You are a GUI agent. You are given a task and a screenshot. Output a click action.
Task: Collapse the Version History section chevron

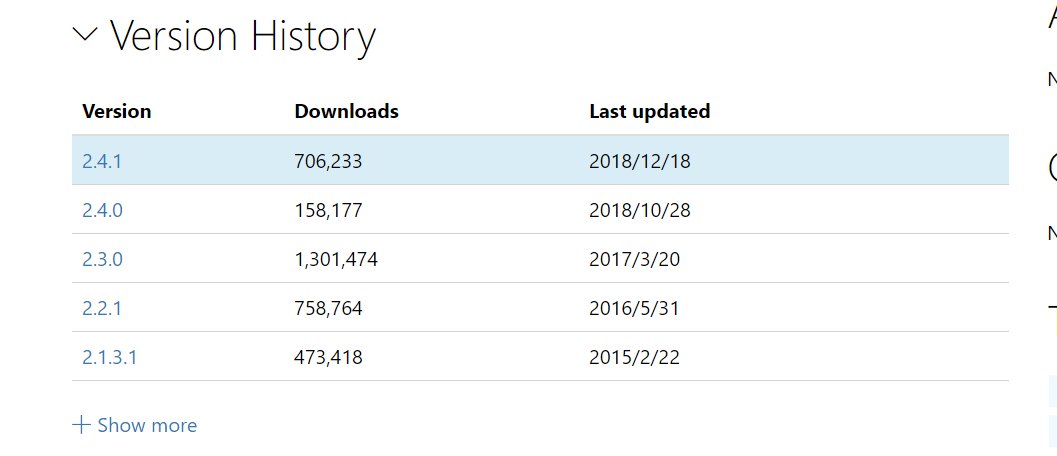click(x=86, y=35)
